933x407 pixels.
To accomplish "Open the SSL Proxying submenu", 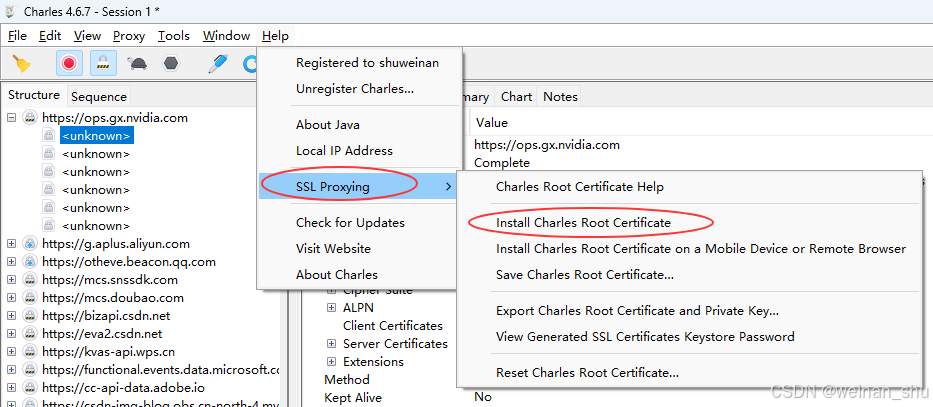I will point(359,186).
